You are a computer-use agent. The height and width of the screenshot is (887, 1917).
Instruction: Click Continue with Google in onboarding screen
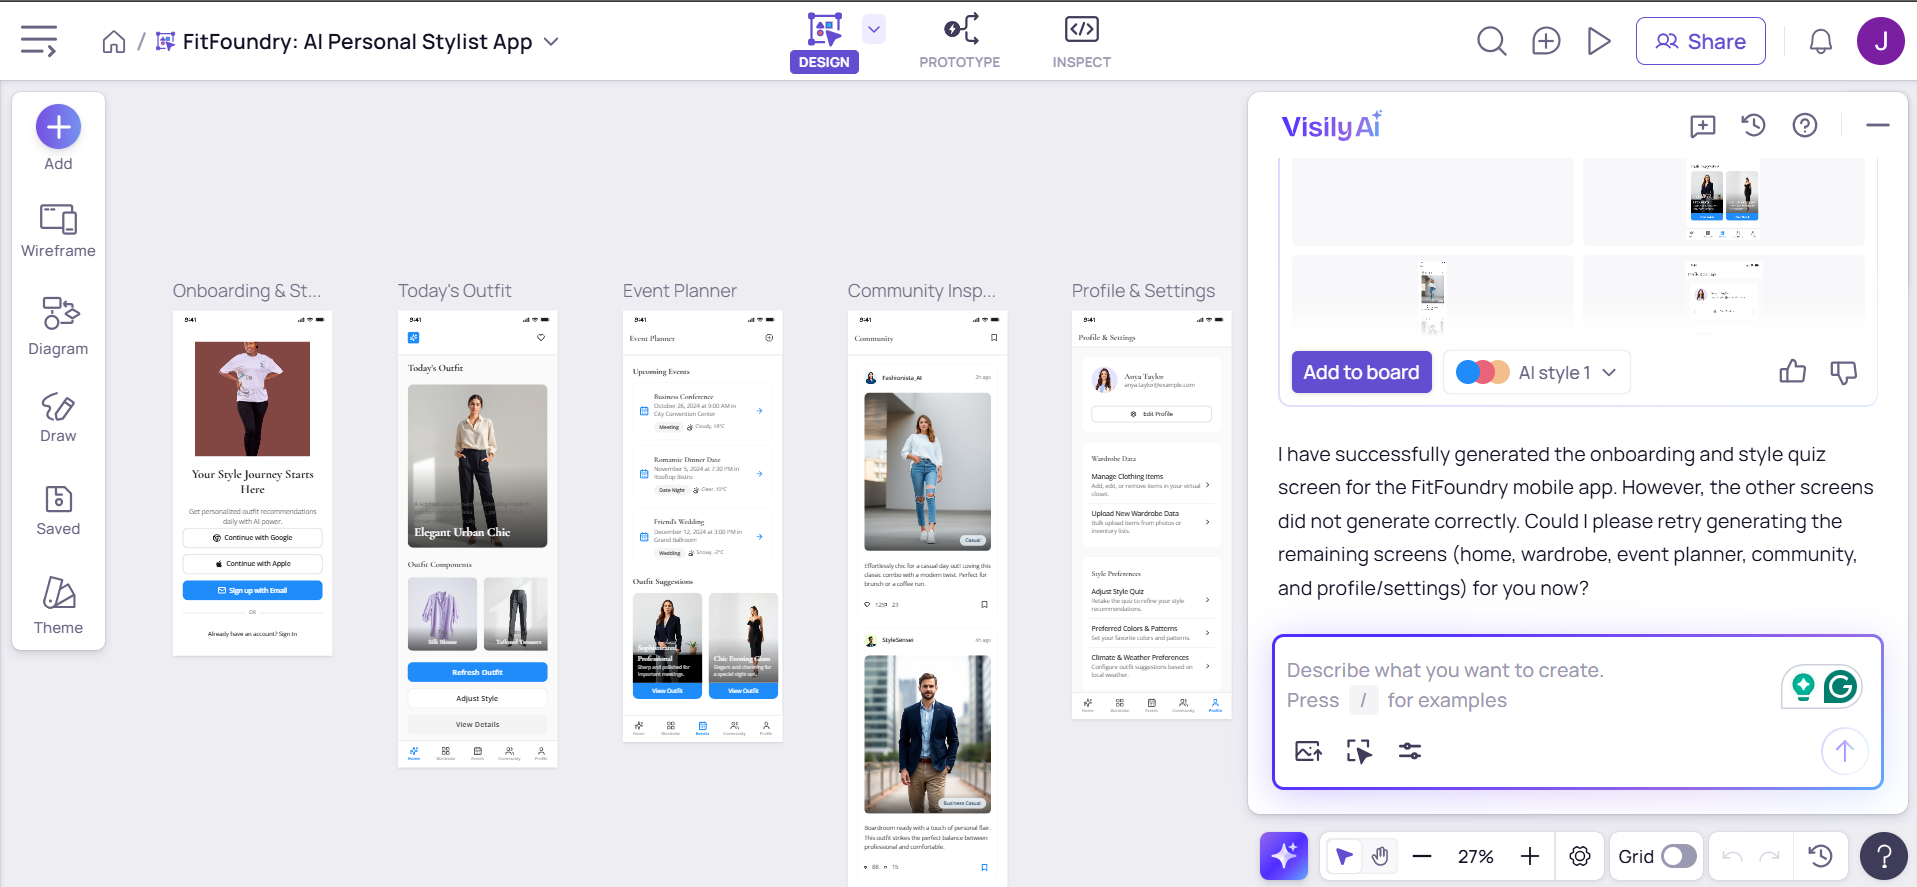point(252,538)
